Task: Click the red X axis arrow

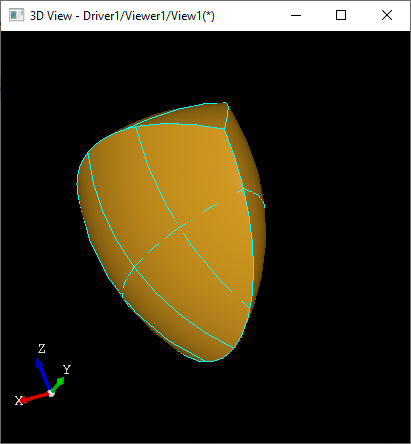Action: point(34,397)
